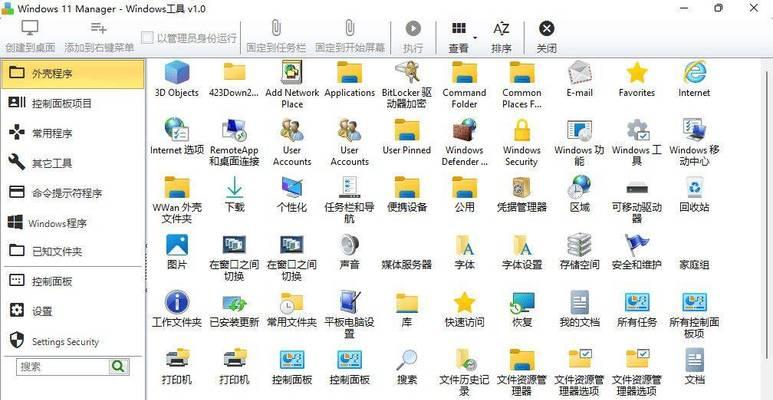Select the E-mail envelope icon
Screen dimensions: 773x400
(579, 72)
